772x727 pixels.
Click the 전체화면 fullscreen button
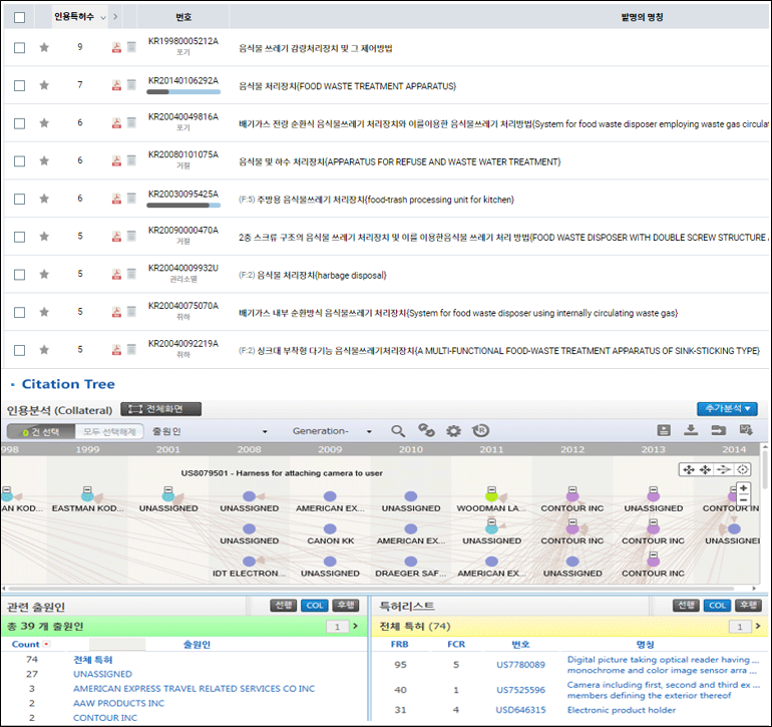pyautogui.click(x=161, y=409)
